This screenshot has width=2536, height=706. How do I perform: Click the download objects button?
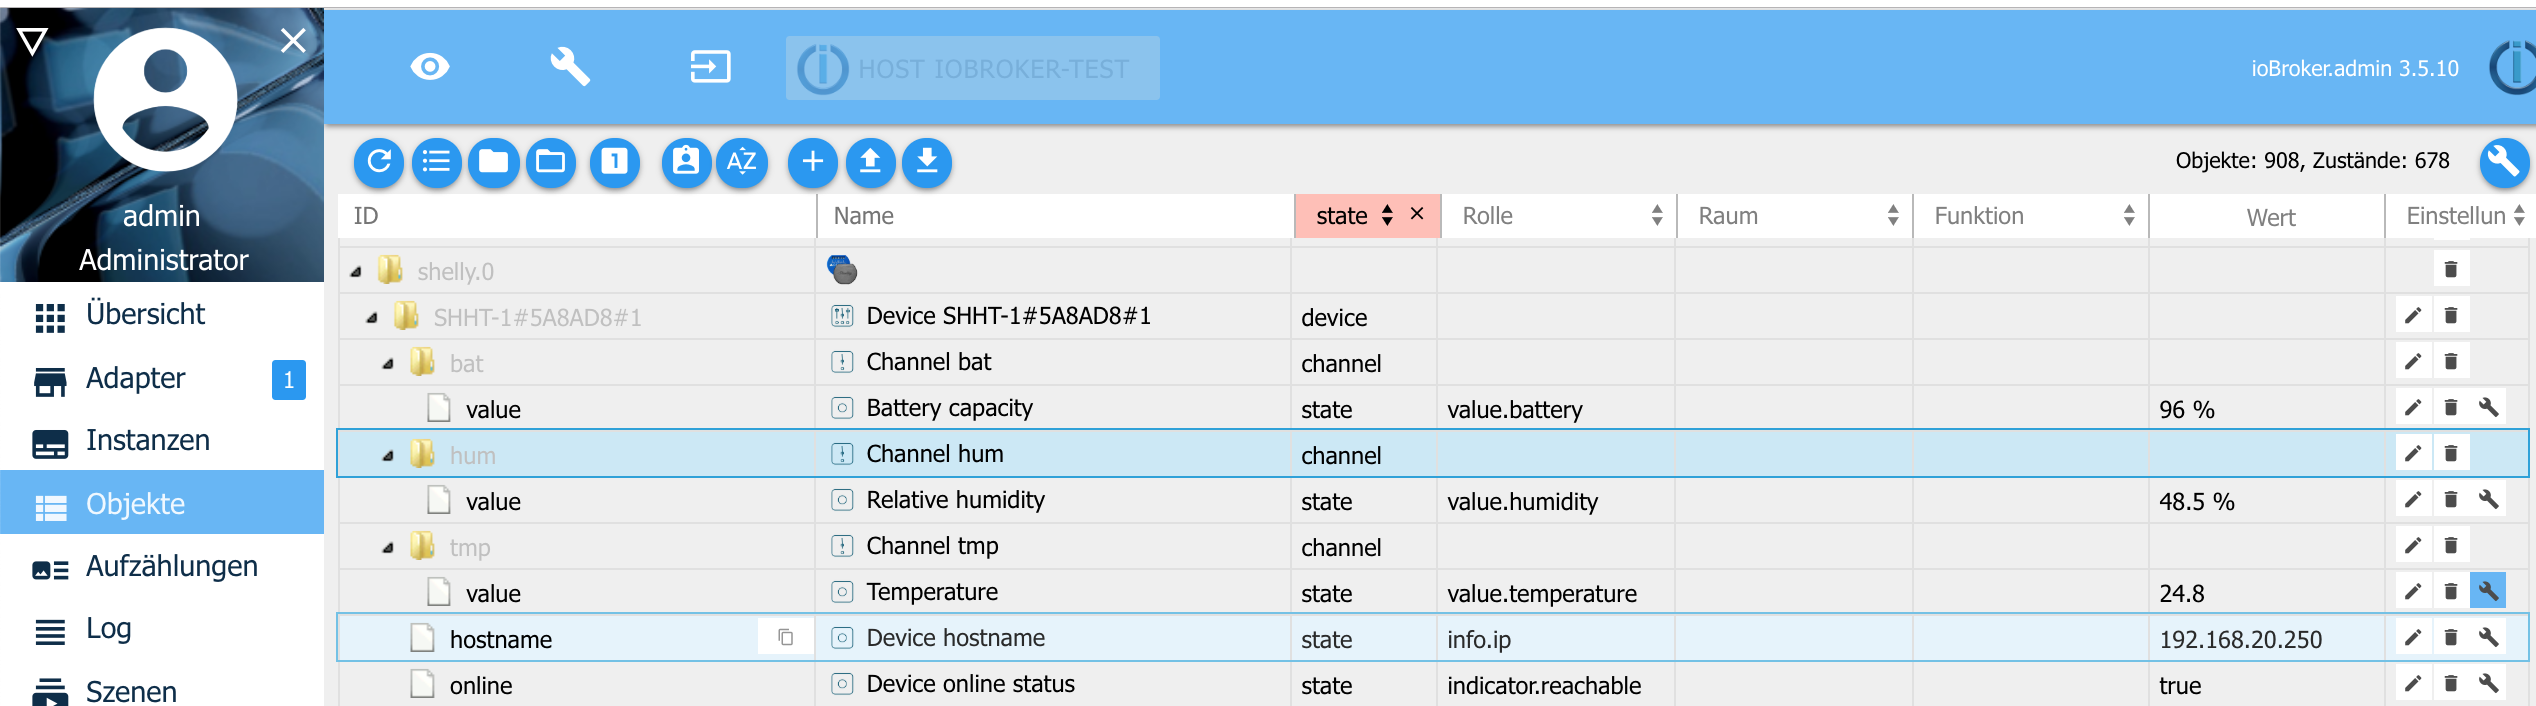click(x=927, y=162)
